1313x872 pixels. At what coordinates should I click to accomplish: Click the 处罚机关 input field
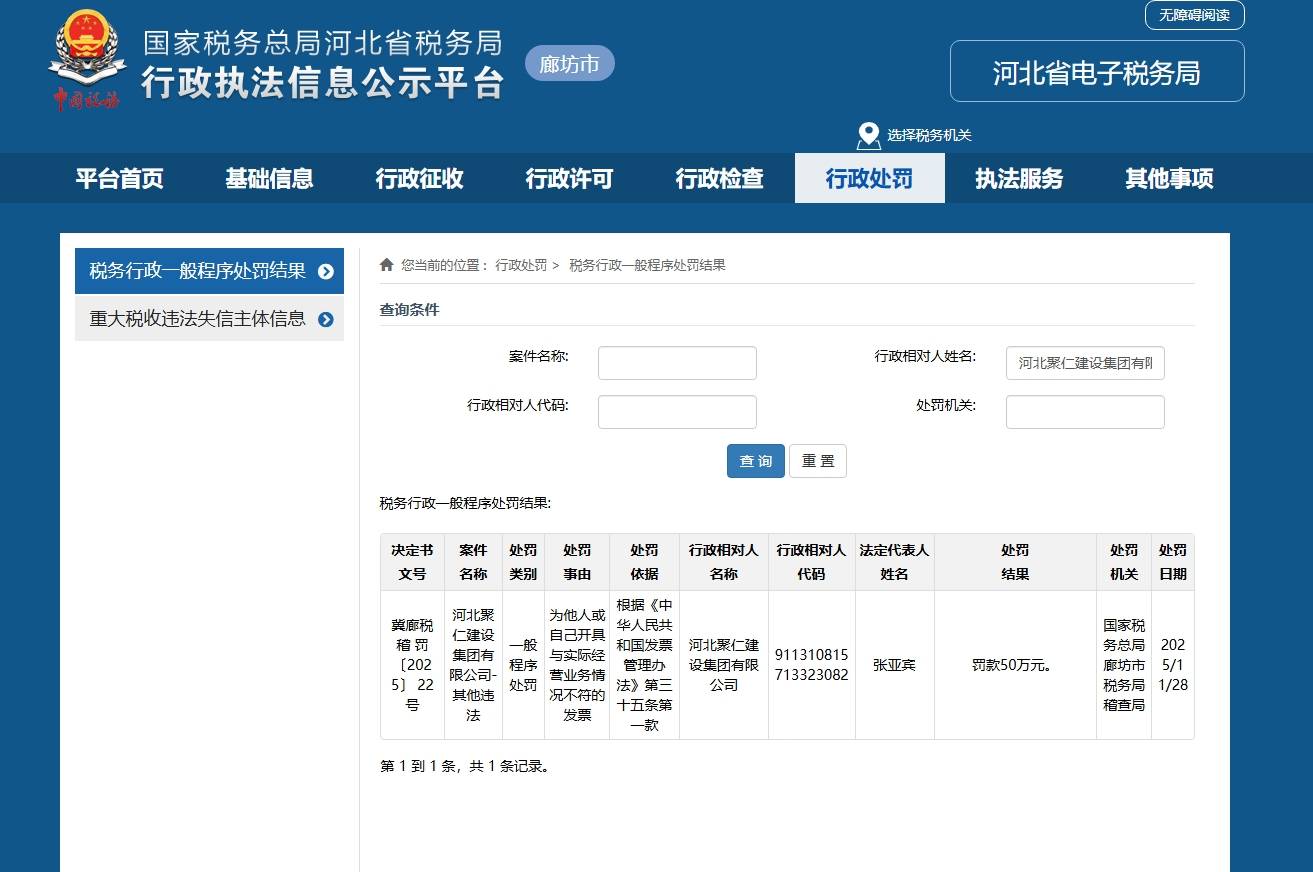[x=1085, y=412]
